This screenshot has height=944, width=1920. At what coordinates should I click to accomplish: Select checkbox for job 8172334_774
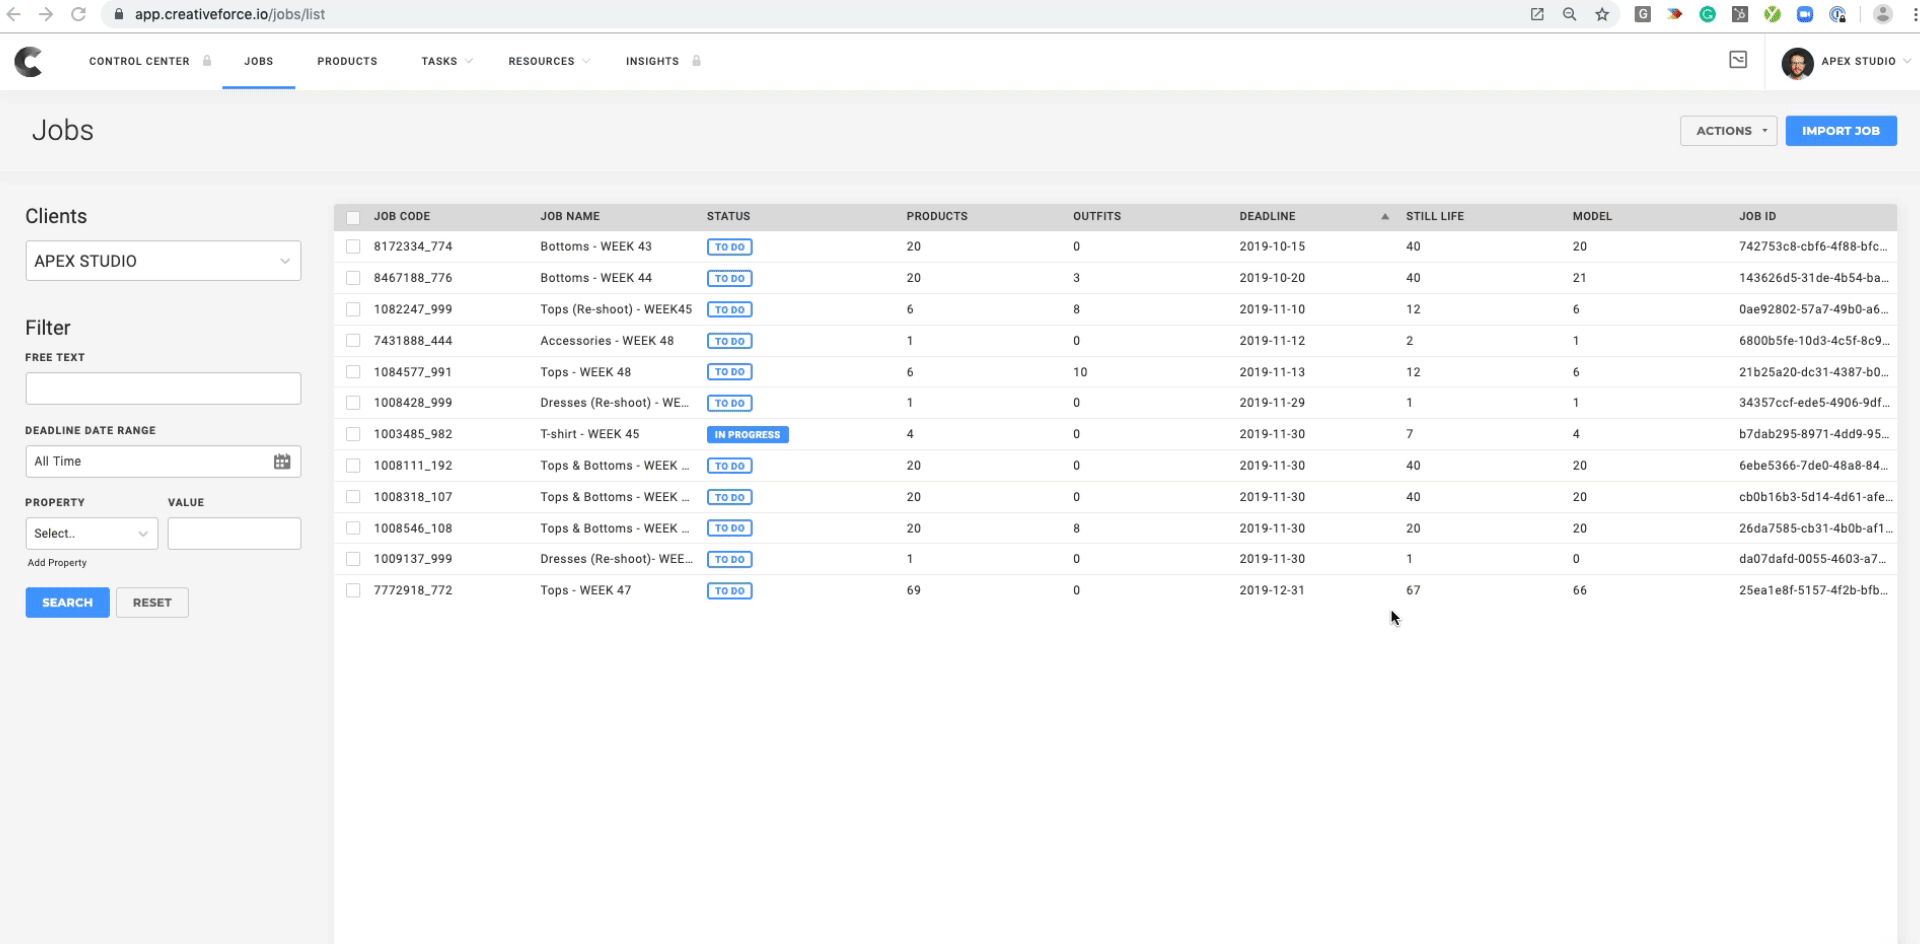tap(353, 246)
